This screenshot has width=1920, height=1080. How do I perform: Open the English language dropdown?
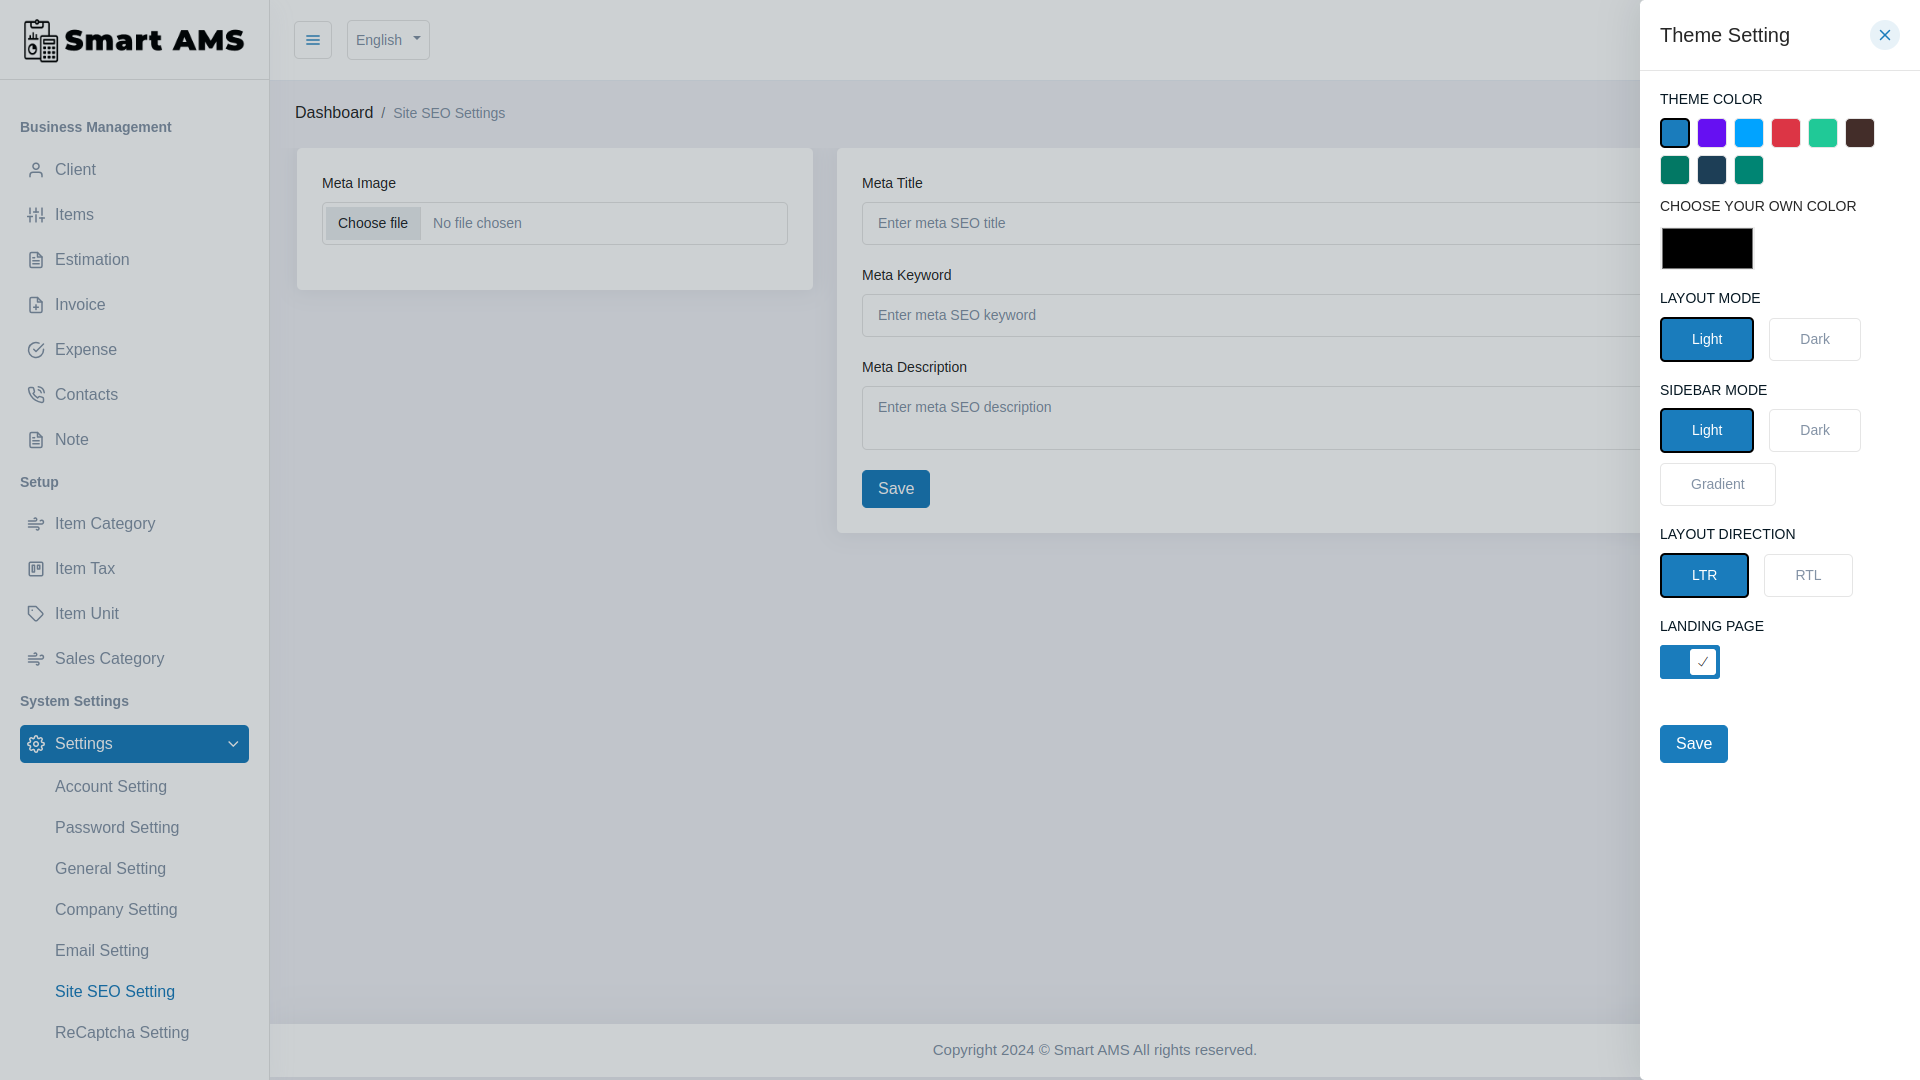click(388, 40)
